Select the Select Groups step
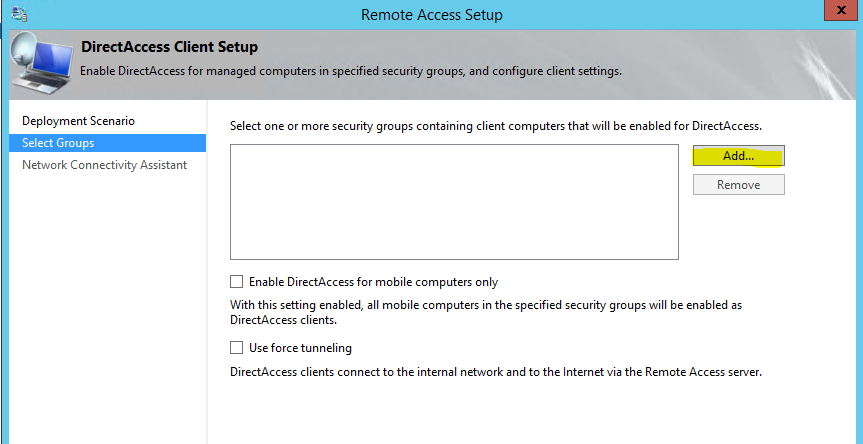Viewport: 863px width, 444px height. coord(108,143)
